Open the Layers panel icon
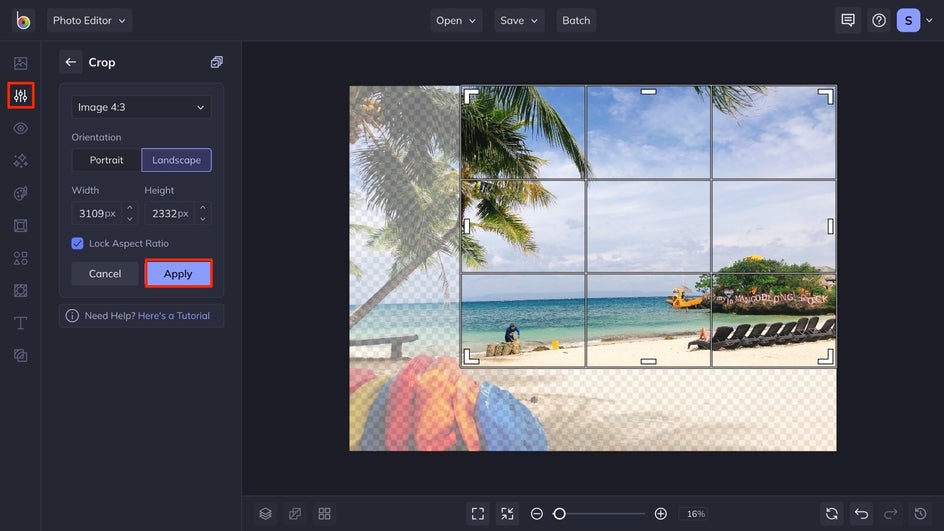The width and height of the screenshot is (944, 531). (x=266, y=514)
